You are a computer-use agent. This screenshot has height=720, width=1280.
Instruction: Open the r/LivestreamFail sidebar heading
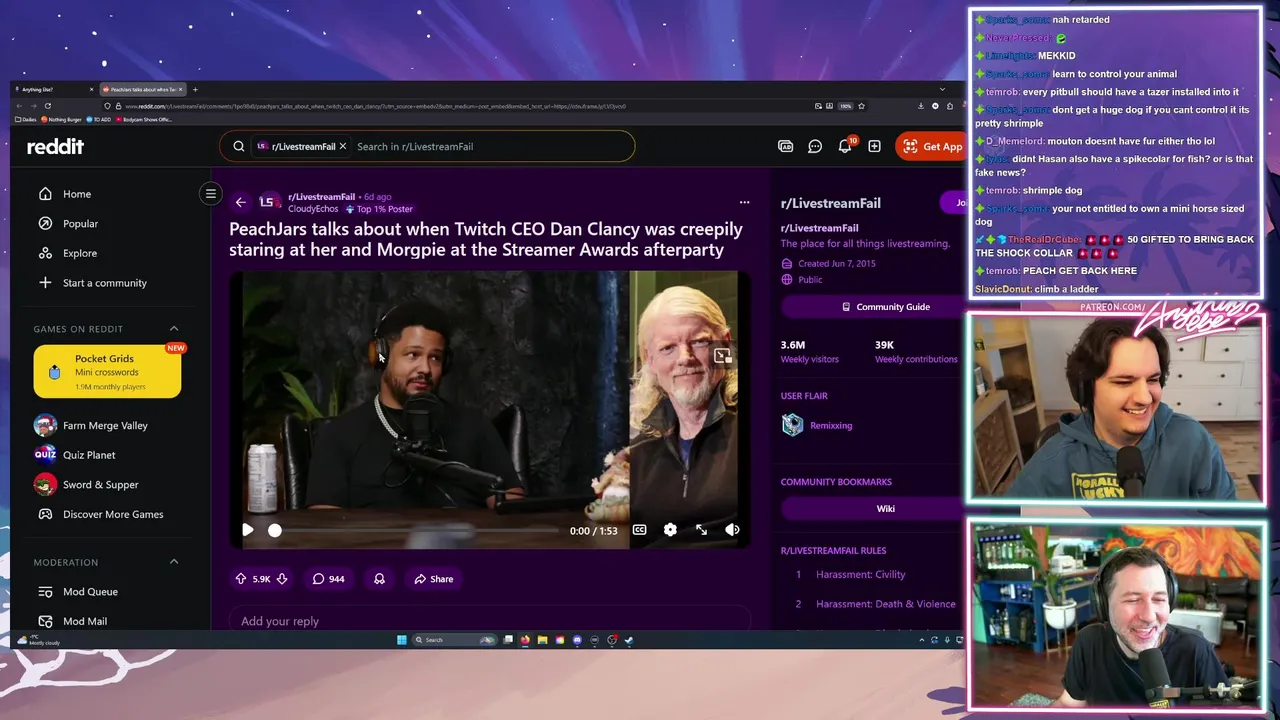pos(831,203)
